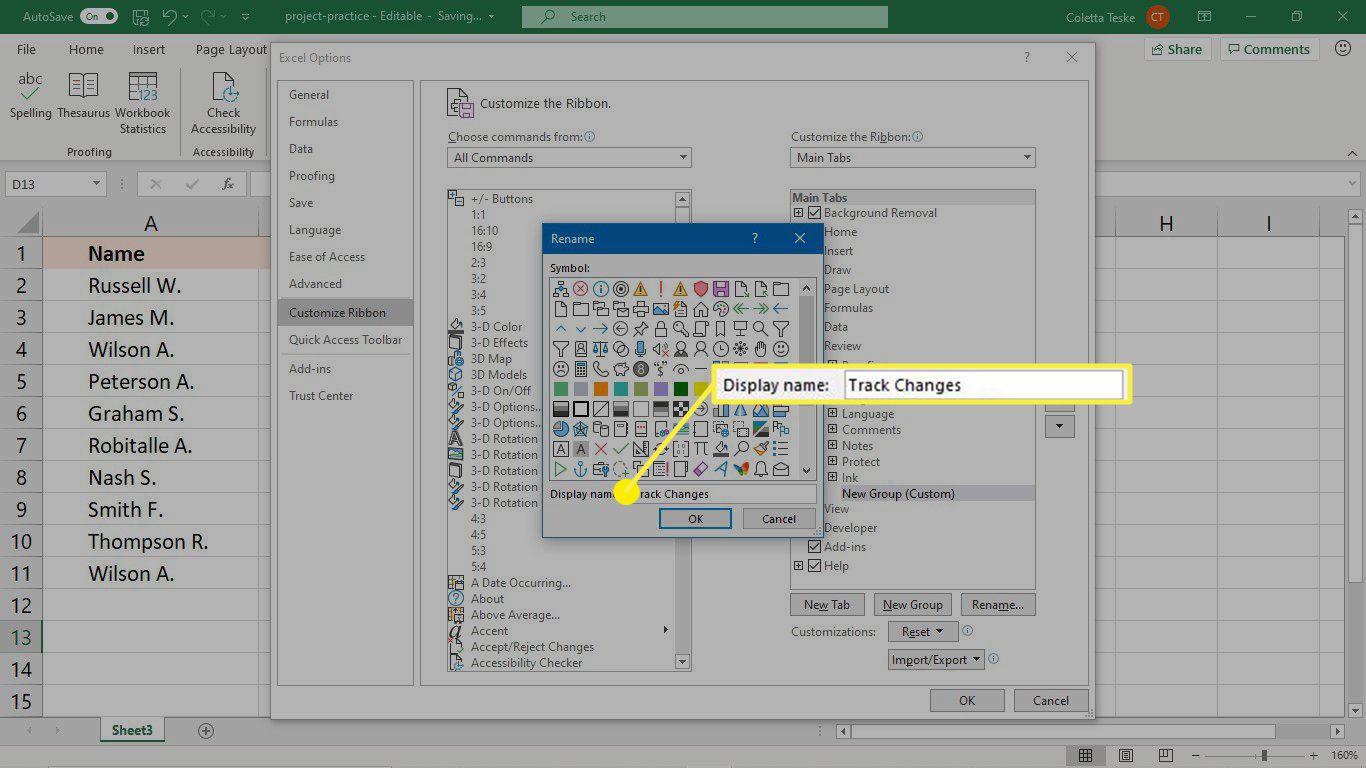Pick the purple floppy disk save symbol
The image size is (1366, 768).
(721, 289)
